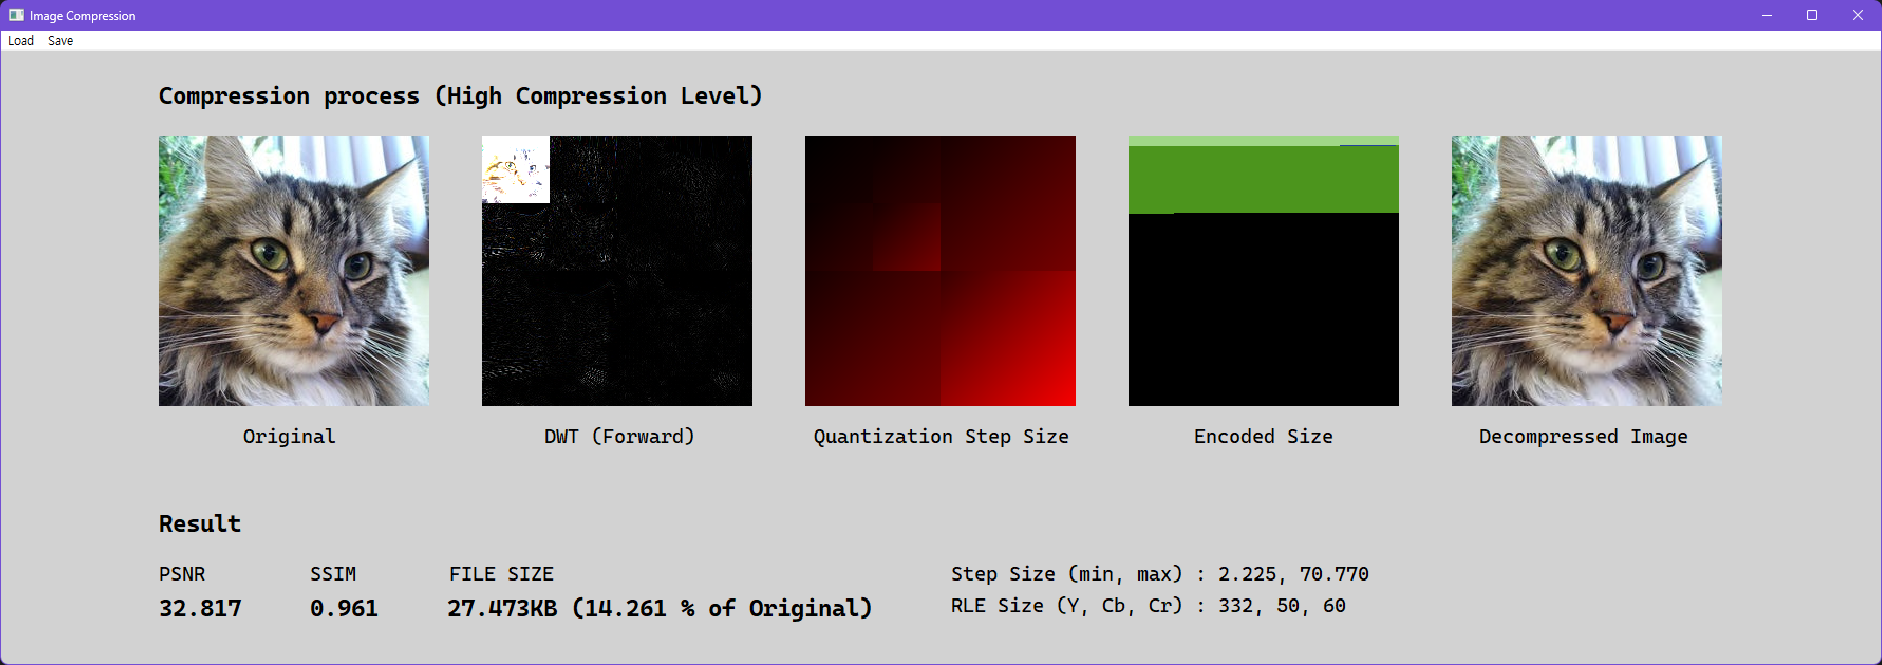This screenshot has height=665, width=1882.
Task: Click the 'Image Compression' window title
Action: point(83,16)
